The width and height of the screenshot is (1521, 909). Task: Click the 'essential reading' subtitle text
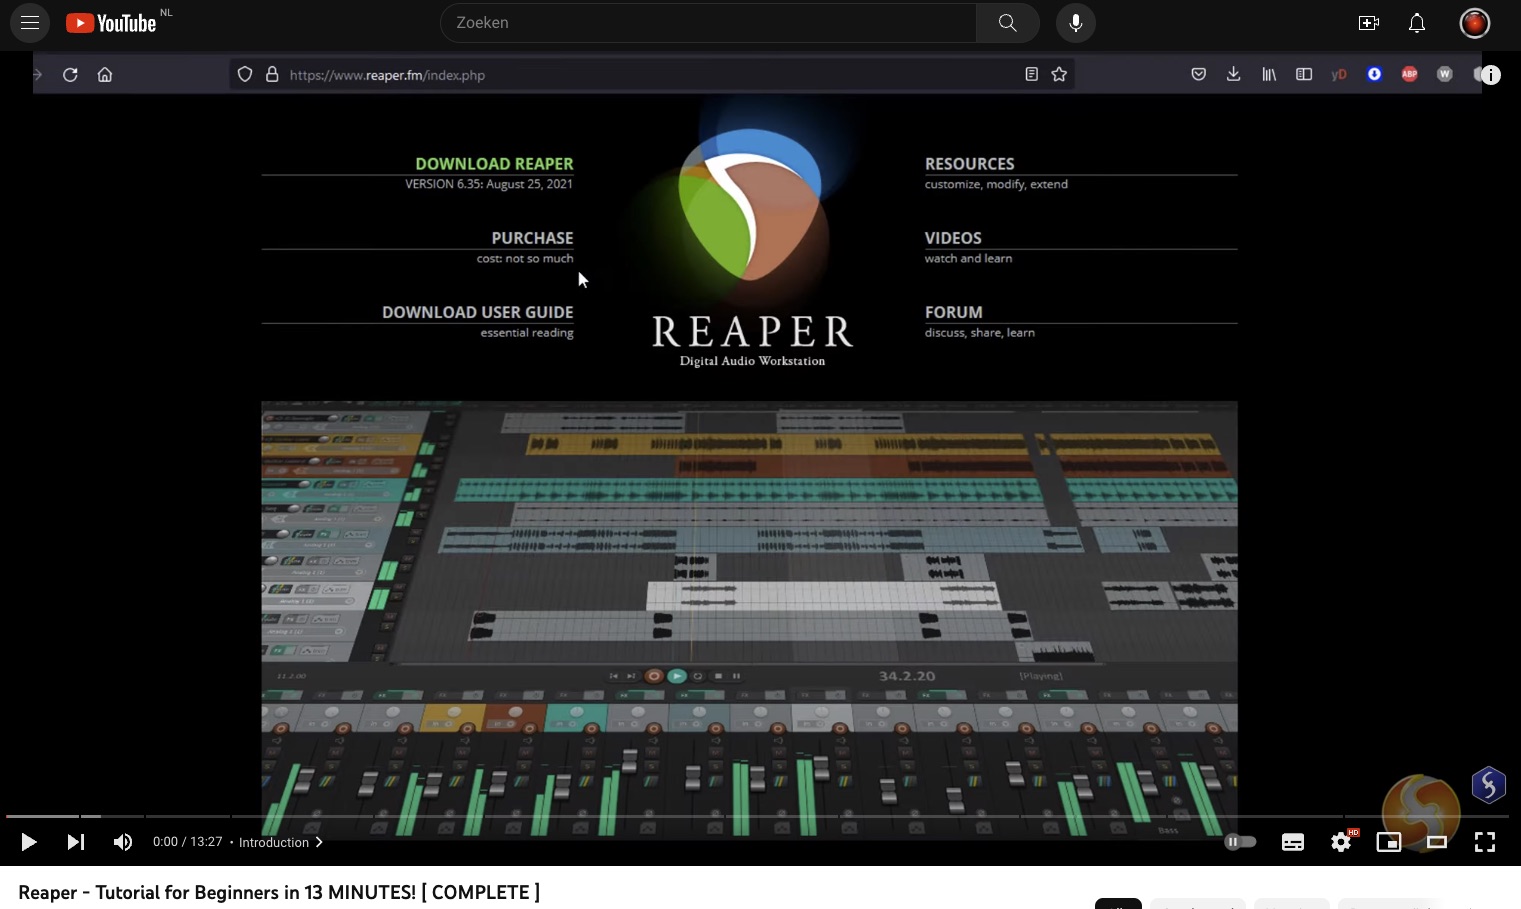527,333
